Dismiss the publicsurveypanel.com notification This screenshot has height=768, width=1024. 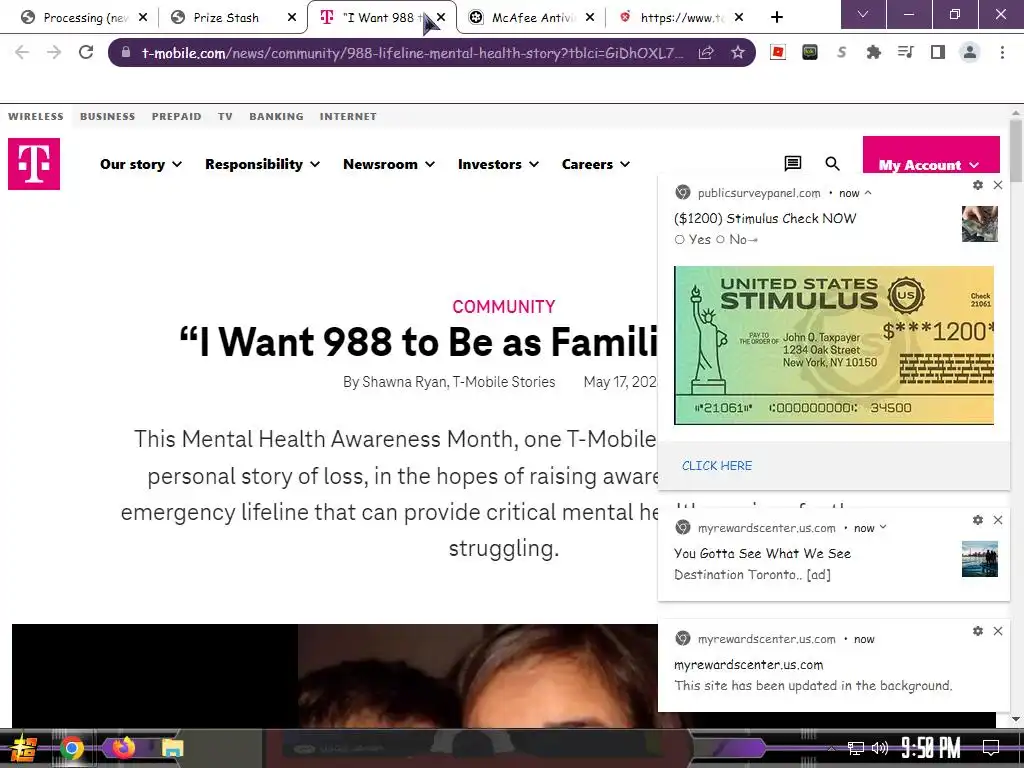998,185
